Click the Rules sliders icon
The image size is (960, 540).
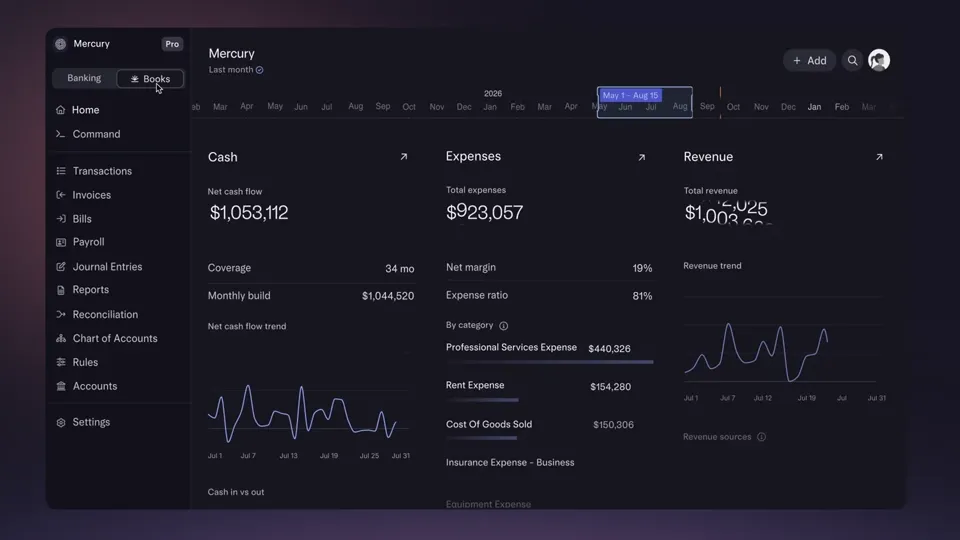61,362
